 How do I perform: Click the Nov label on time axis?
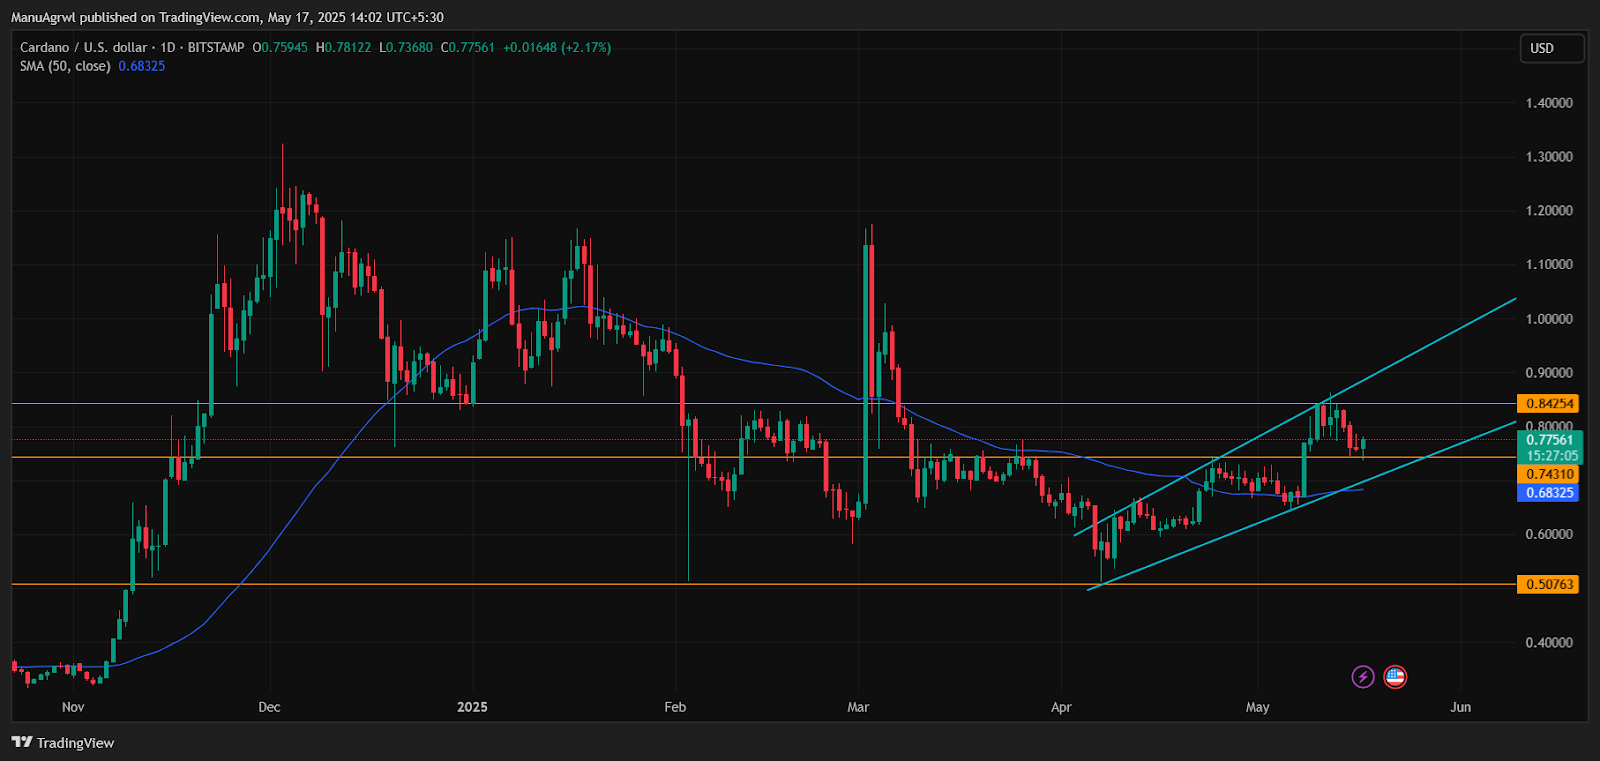[x=73, y=707]
